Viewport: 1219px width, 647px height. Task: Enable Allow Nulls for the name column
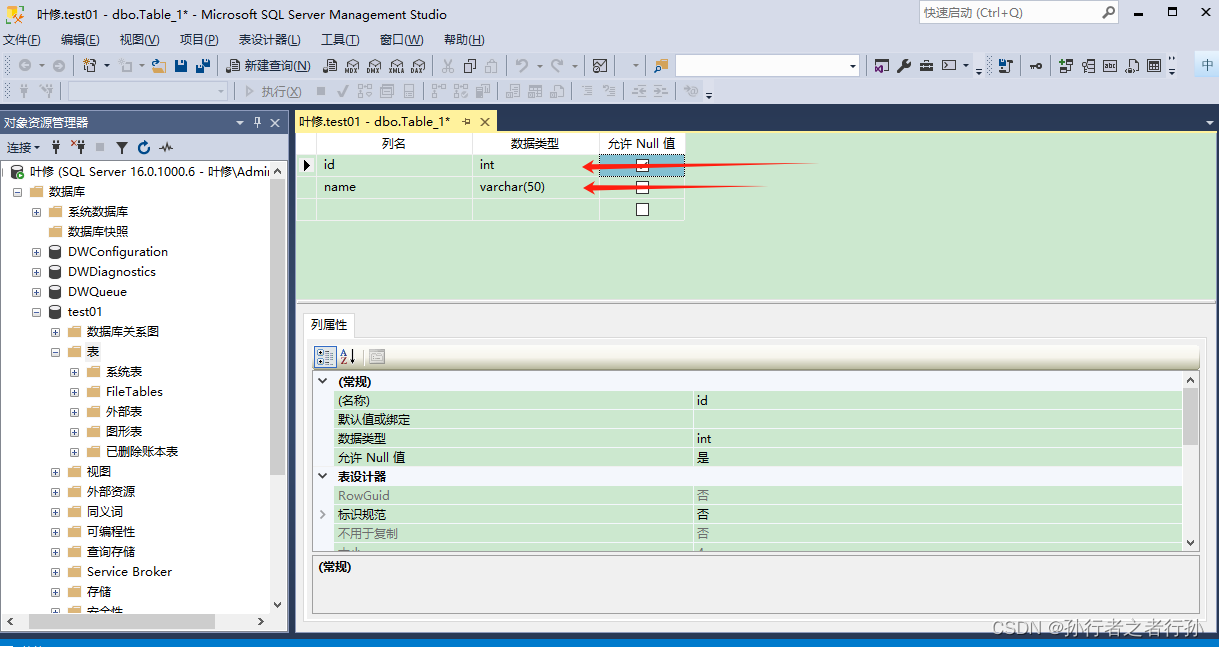point(641,187)
